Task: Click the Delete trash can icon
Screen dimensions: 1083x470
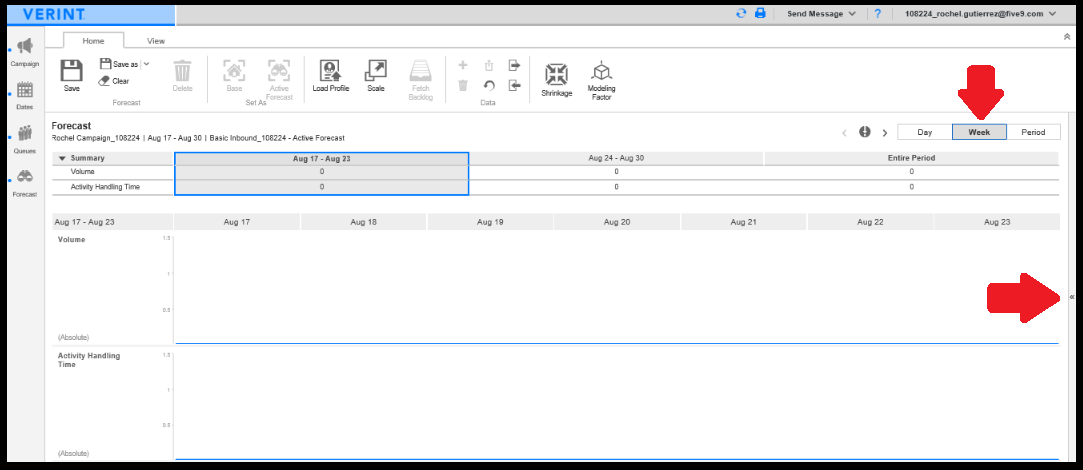Action: coord(182,71)
